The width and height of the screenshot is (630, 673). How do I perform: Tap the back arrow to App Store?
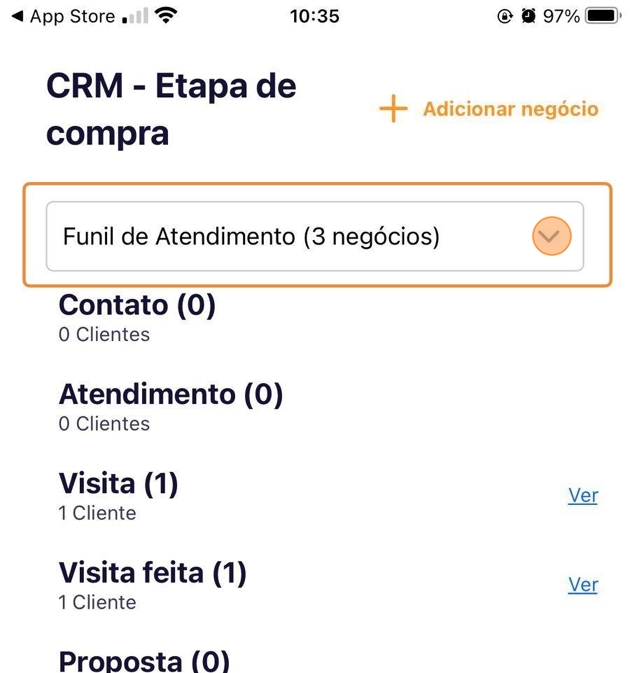16,17
